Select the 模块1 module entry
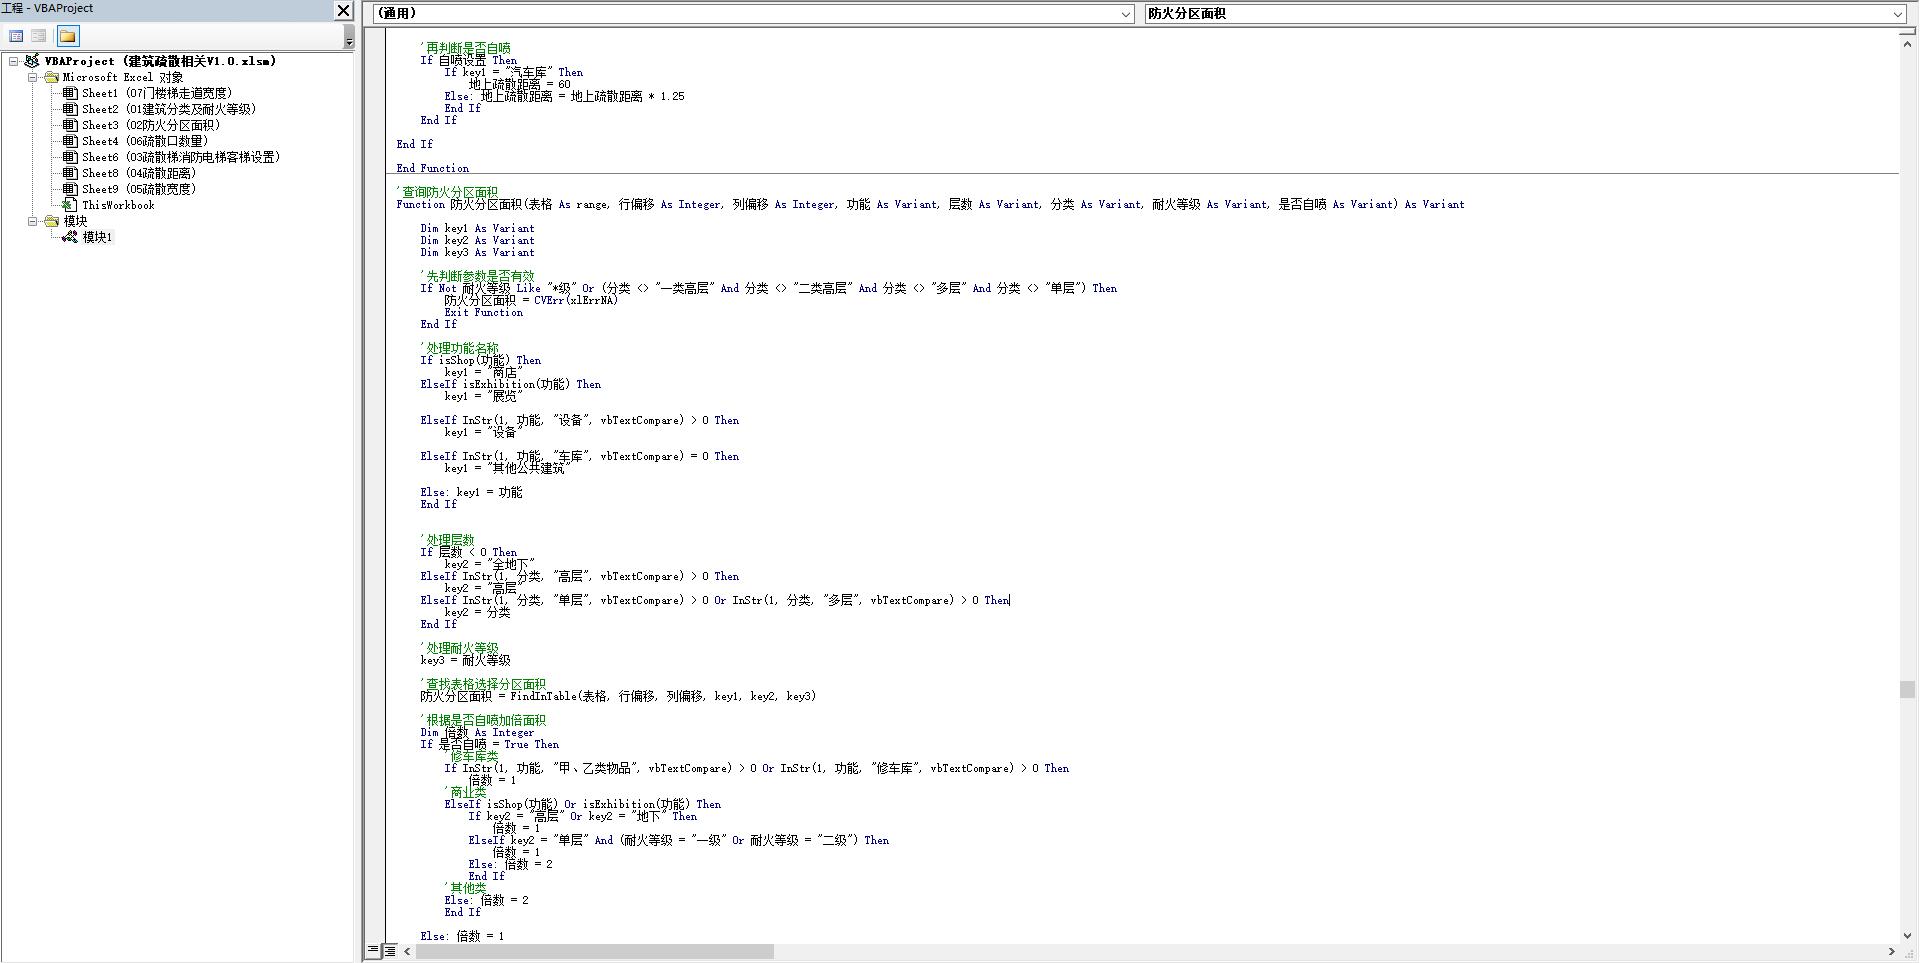The width and height of the screenshot is (1920, 963). pyautogui.click(x=97, y=237)
